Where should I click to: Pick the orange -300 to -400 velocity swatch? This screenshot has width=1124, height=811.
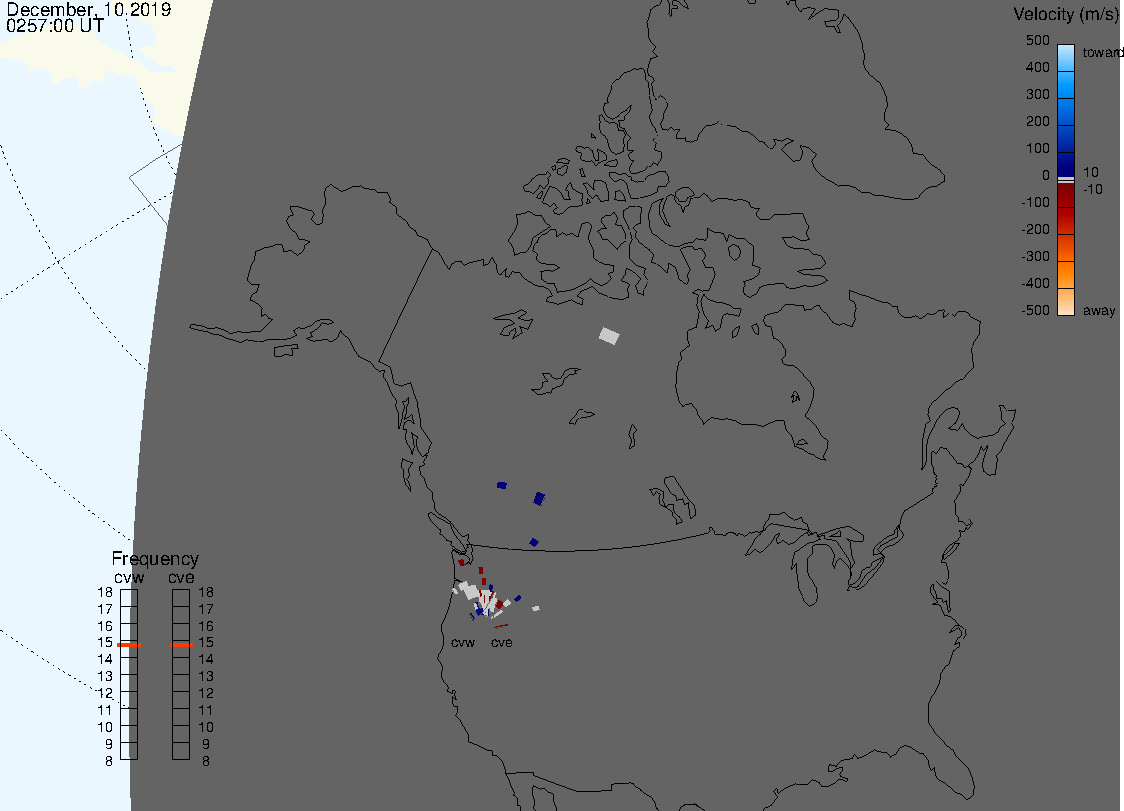pyautogui.click(x=1066, y=275)
